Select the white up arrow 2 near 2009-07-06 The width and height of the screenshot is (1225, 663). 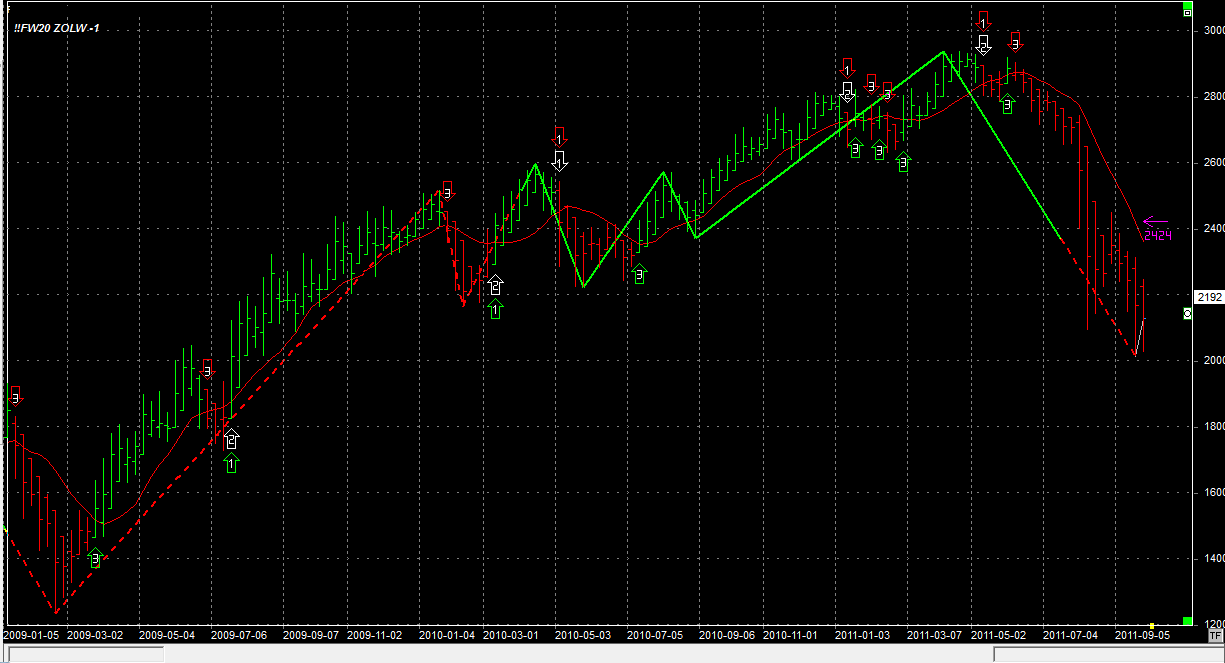[x=232, y=438]
